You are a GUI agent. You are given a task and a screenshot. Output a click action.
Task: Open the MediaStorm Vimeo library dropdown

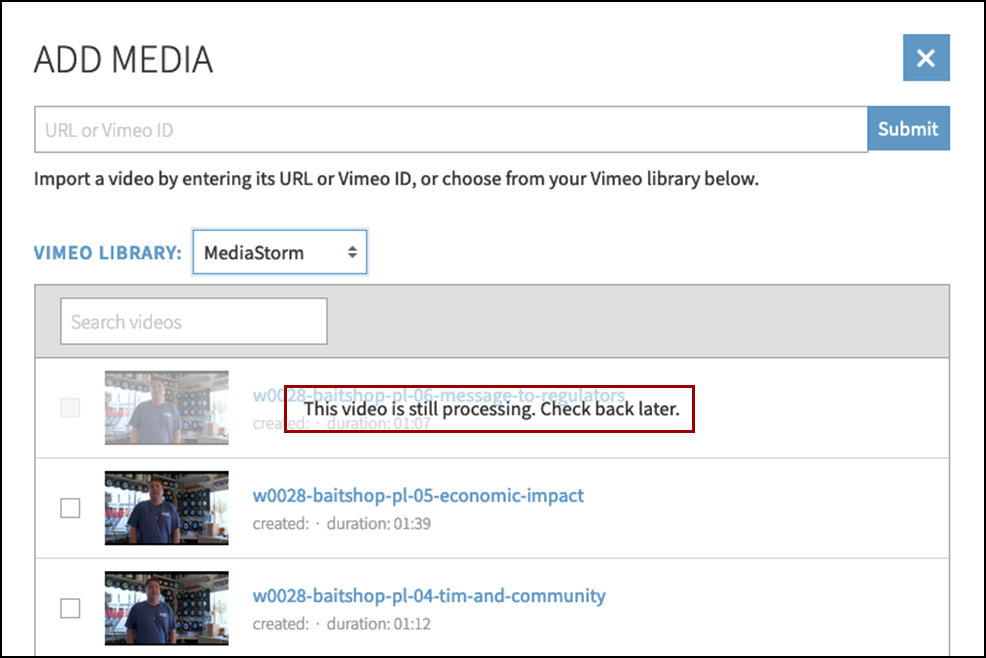pyautogui.click(x=279, y=253)
